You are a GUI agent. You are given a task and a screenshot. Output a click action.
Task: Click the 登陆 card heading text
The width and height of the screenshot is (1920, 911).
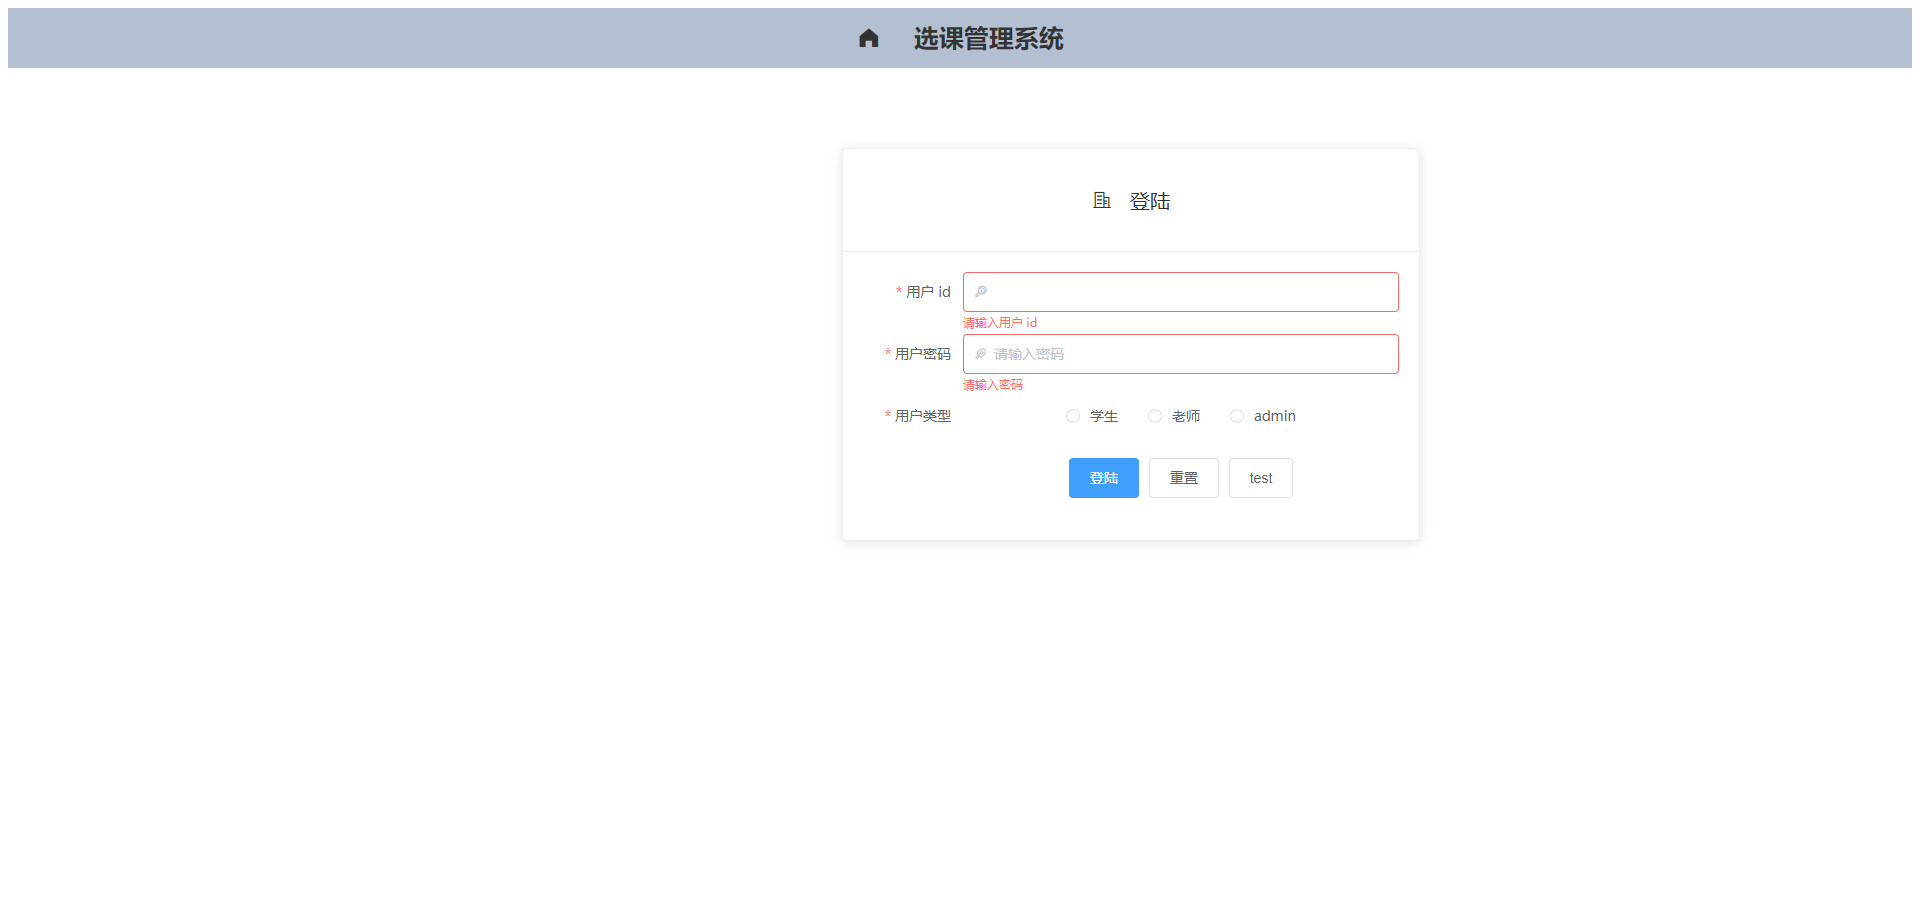point(1149,202)
